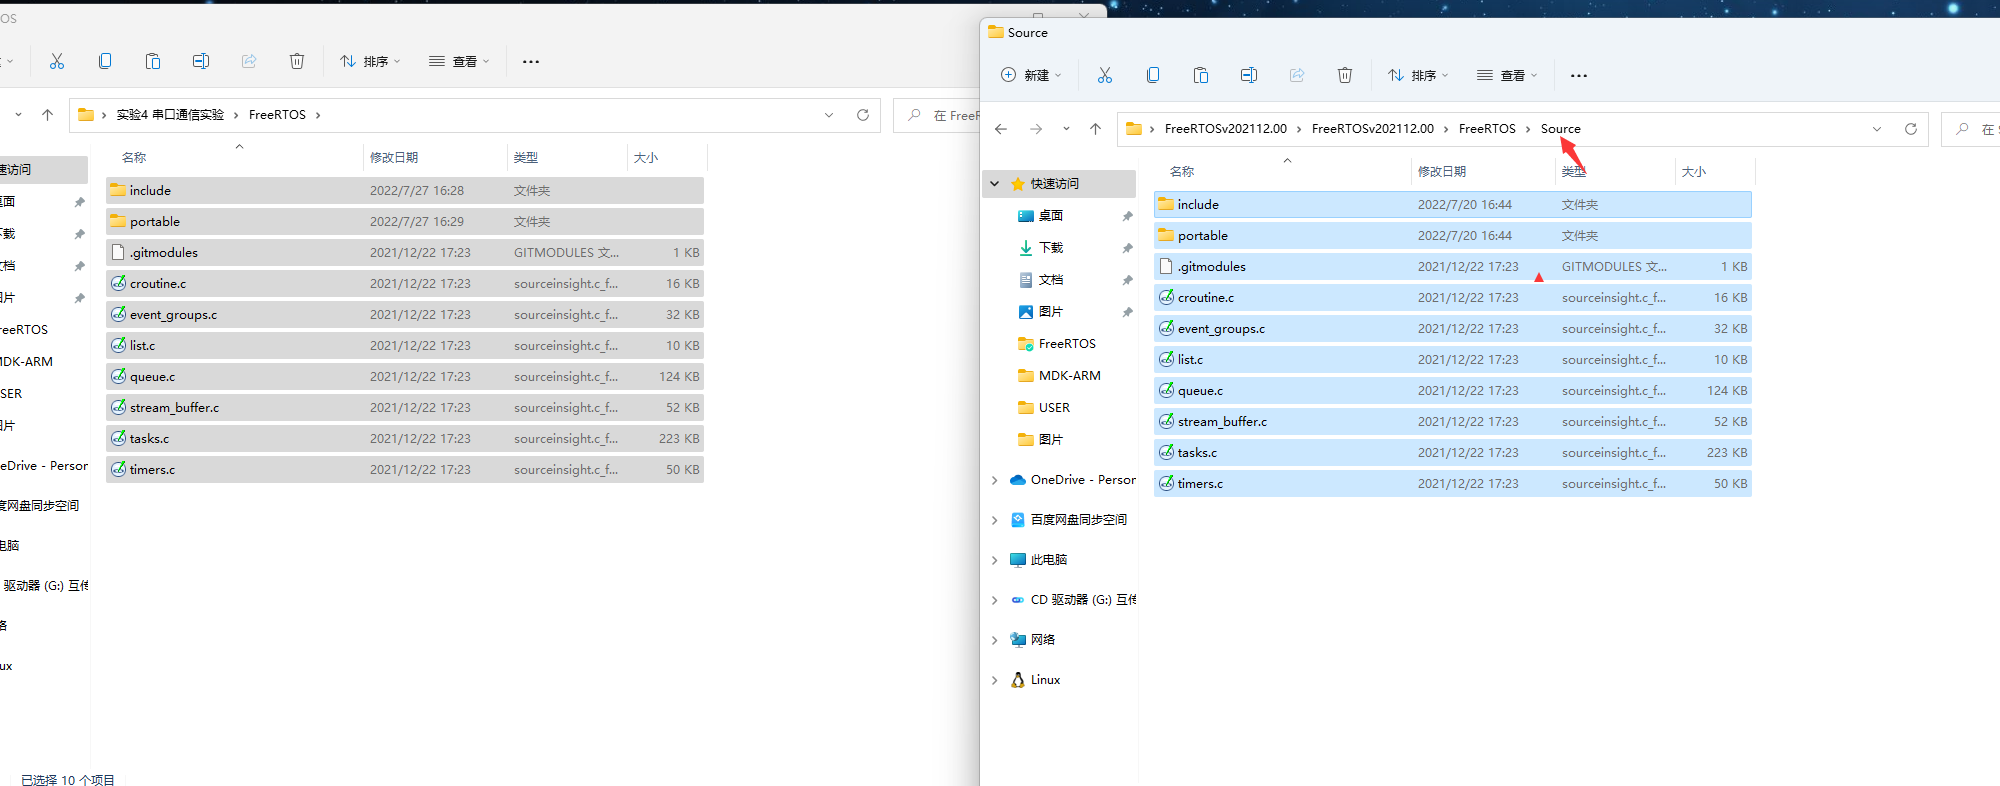Select croutine.c in FreeRTOS window
This screenshot has height=786, width=2000.
tap(405, 284)
